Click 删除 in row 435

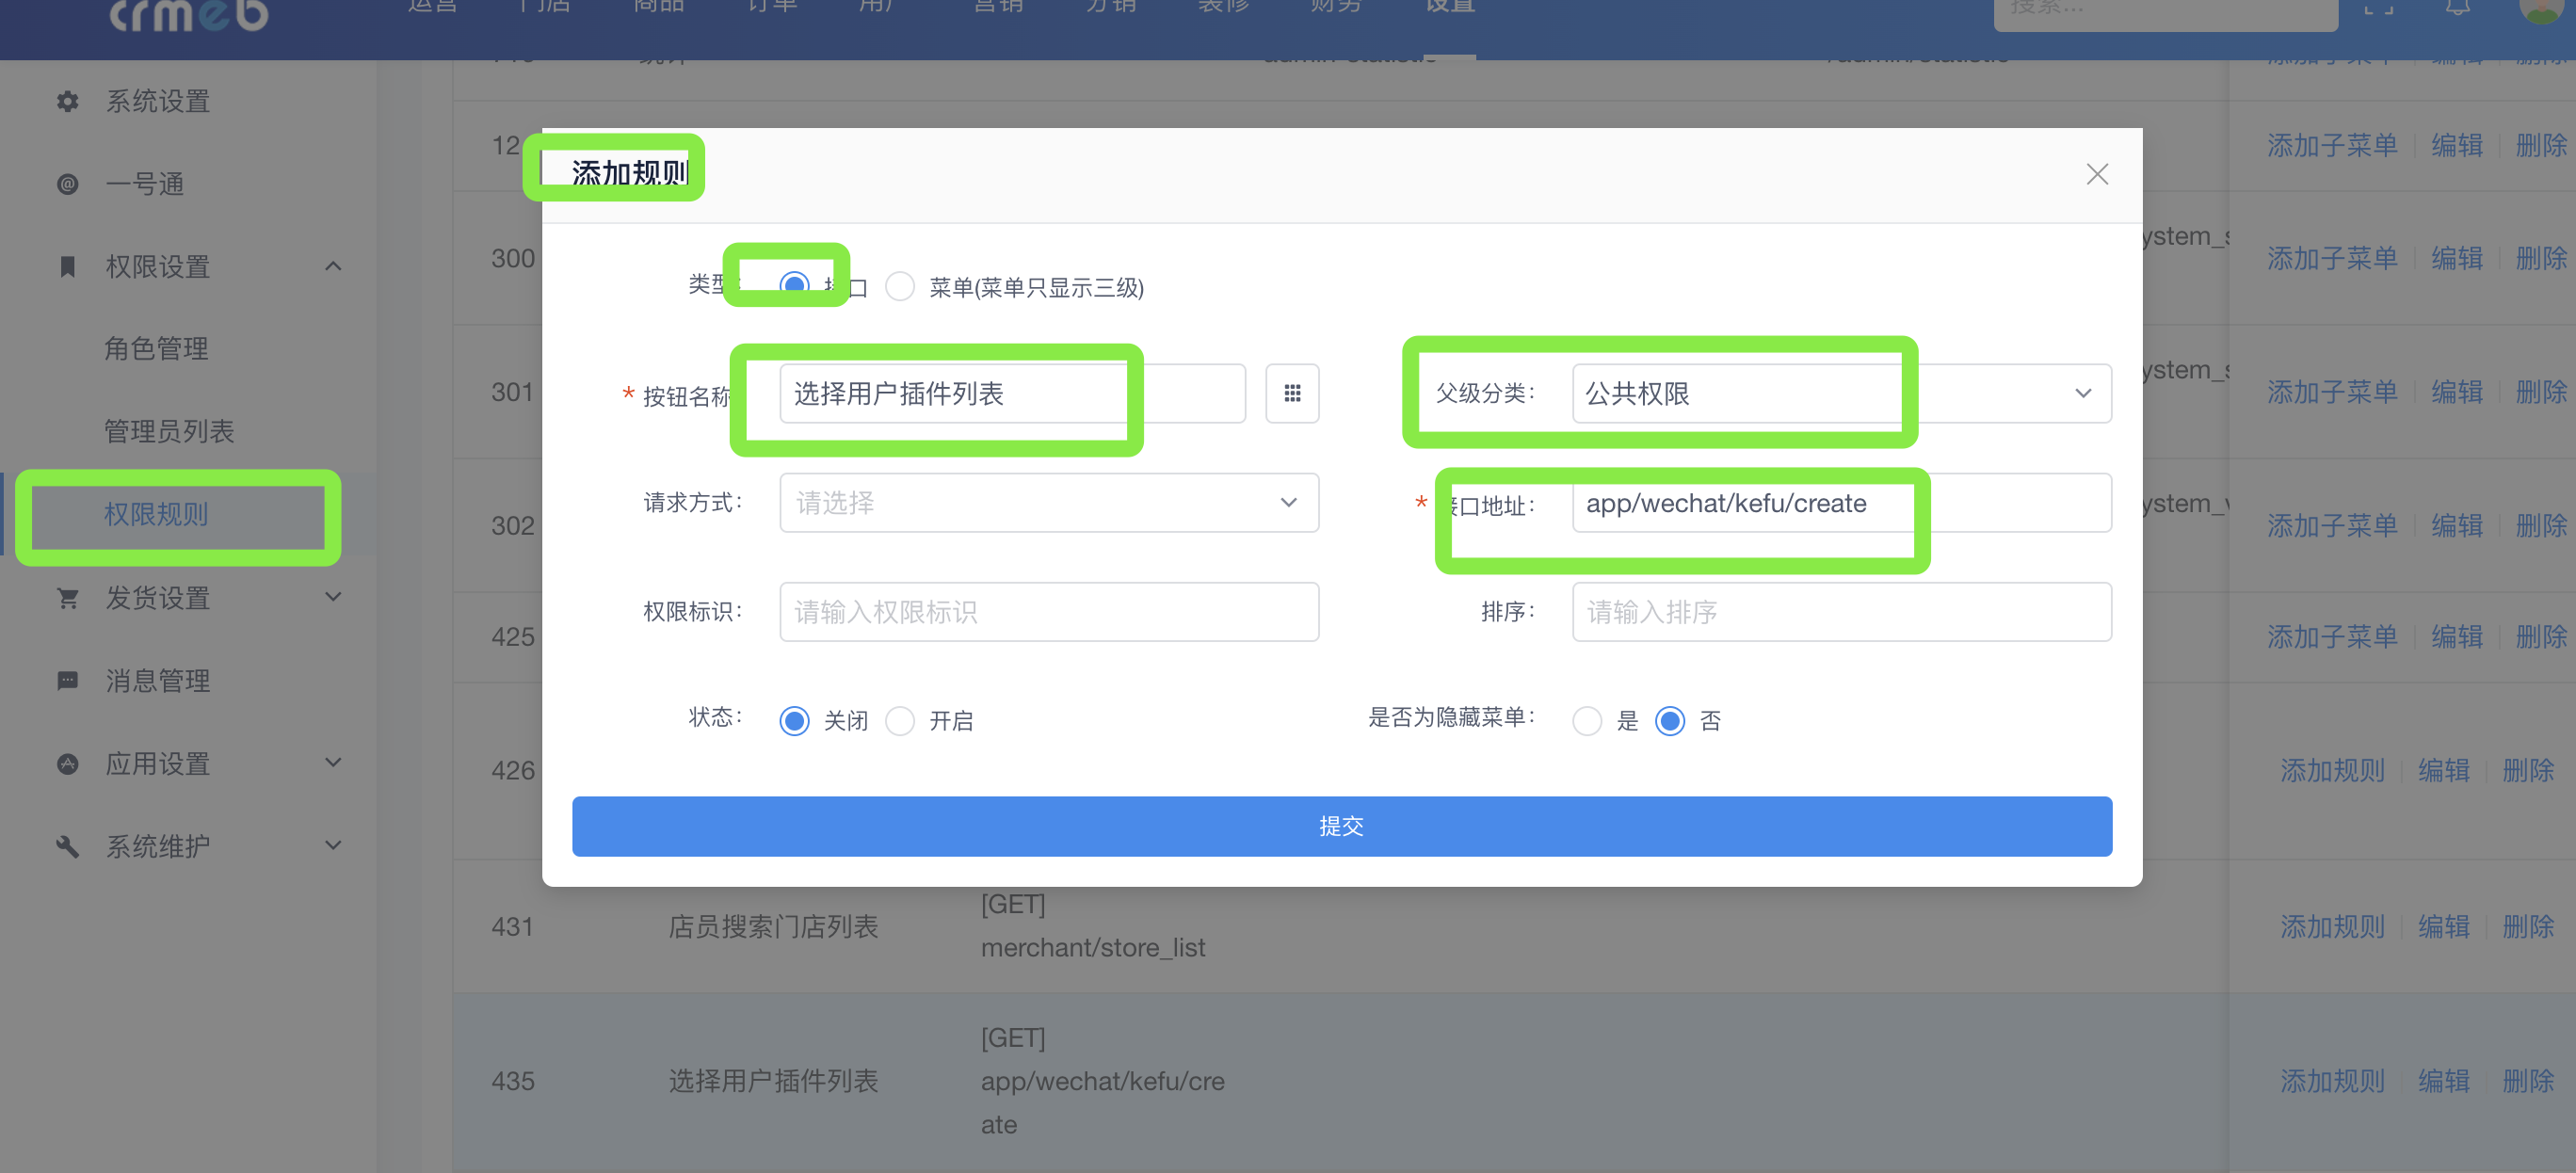coord(2528,1081)
